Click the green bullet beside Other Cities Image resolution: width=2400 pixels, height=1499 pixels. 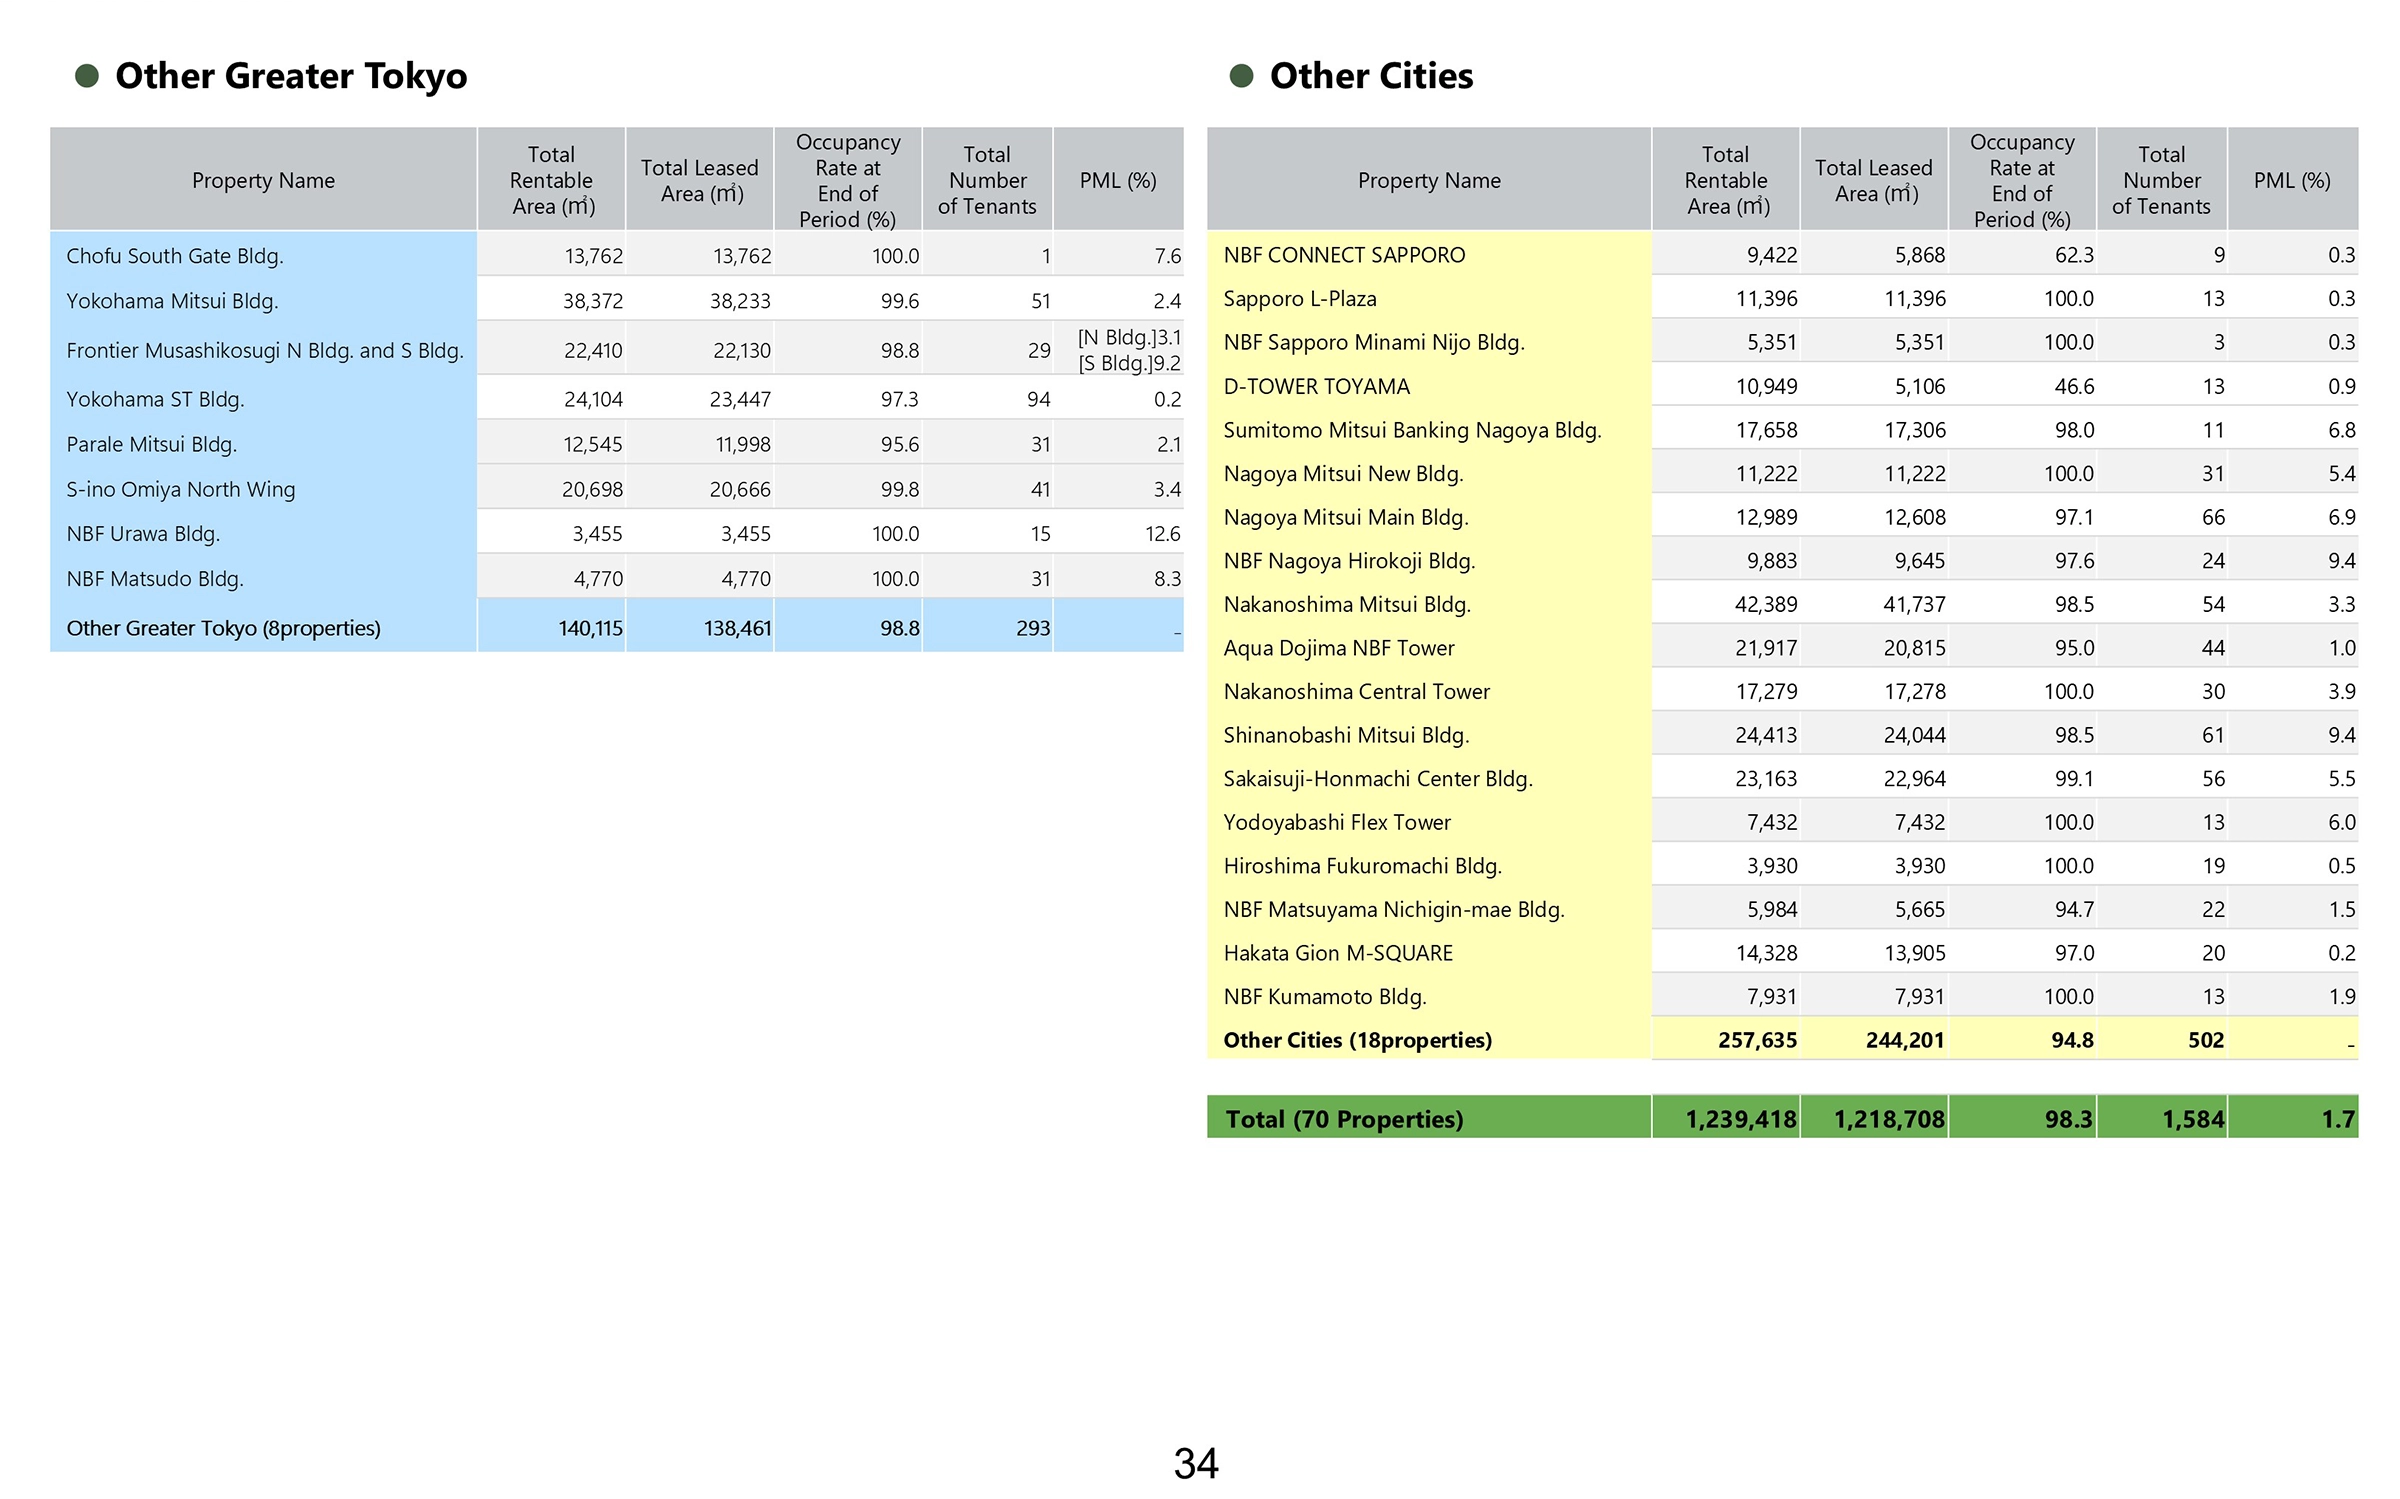(x=1241, y=76)
